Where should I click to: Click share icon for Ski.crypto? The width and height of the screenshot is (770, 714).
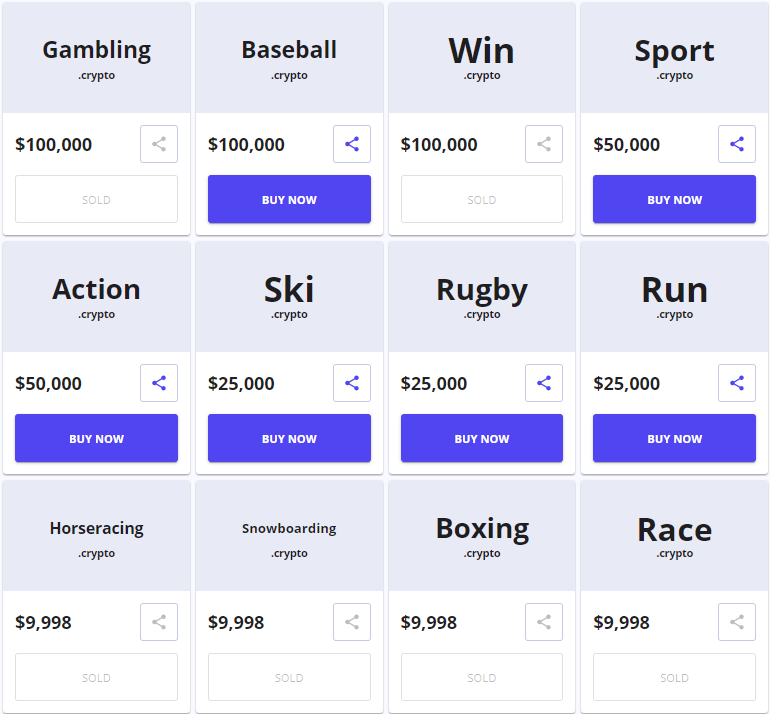click(x=352, y=383)
